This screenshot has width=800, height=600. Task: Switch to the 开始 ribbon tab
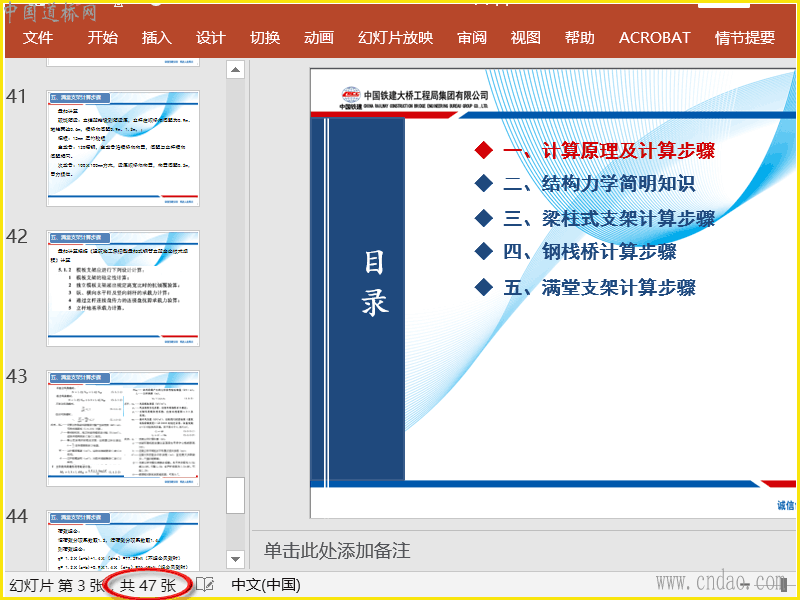[x=103, y=38]
